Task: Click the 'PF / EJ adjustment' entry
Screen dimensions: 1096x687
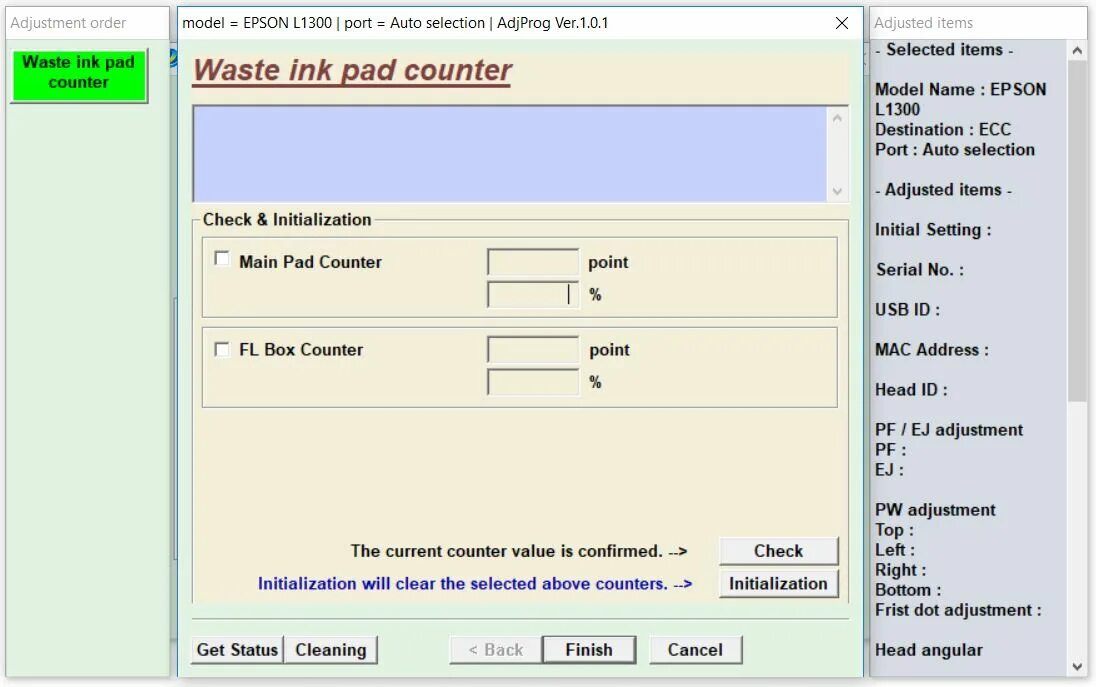Action: [x=949, y=430]
